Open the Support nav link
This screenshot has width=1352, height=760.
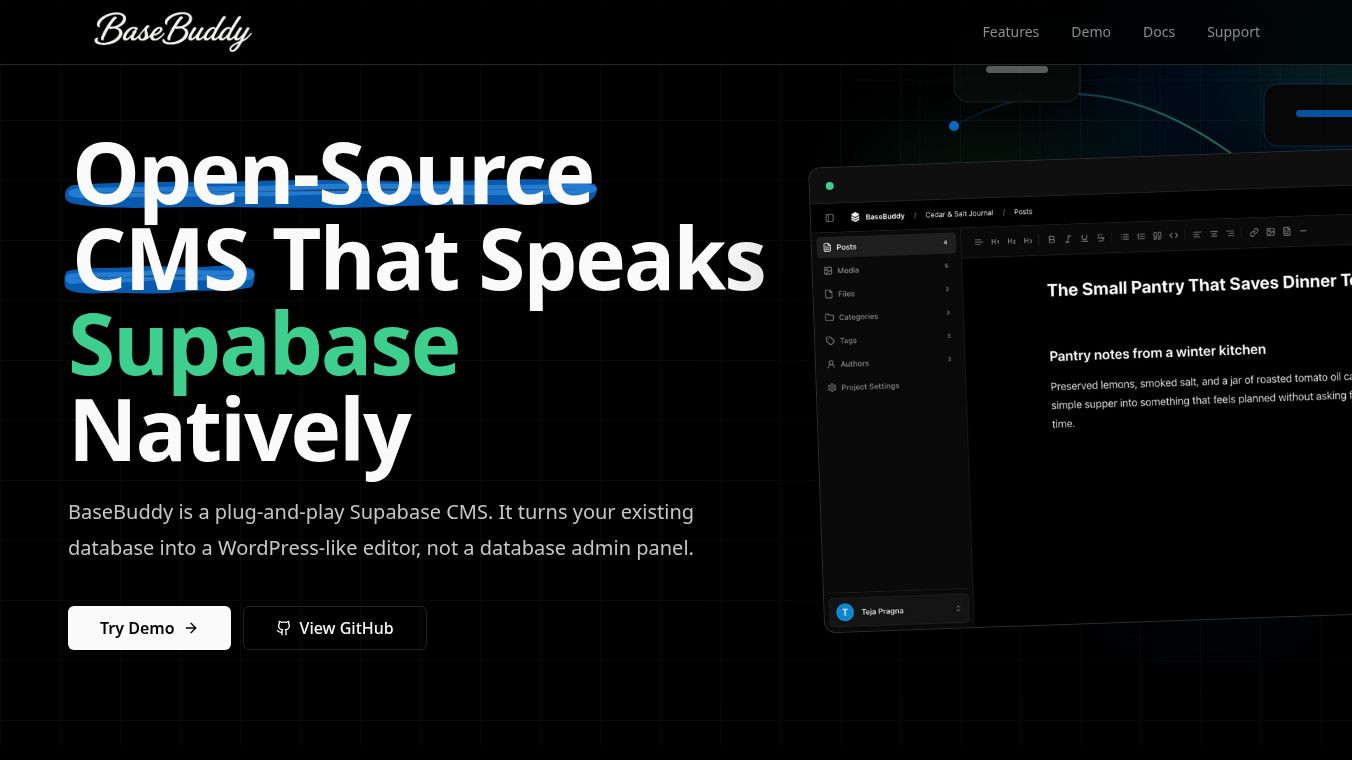(1233, 32)
